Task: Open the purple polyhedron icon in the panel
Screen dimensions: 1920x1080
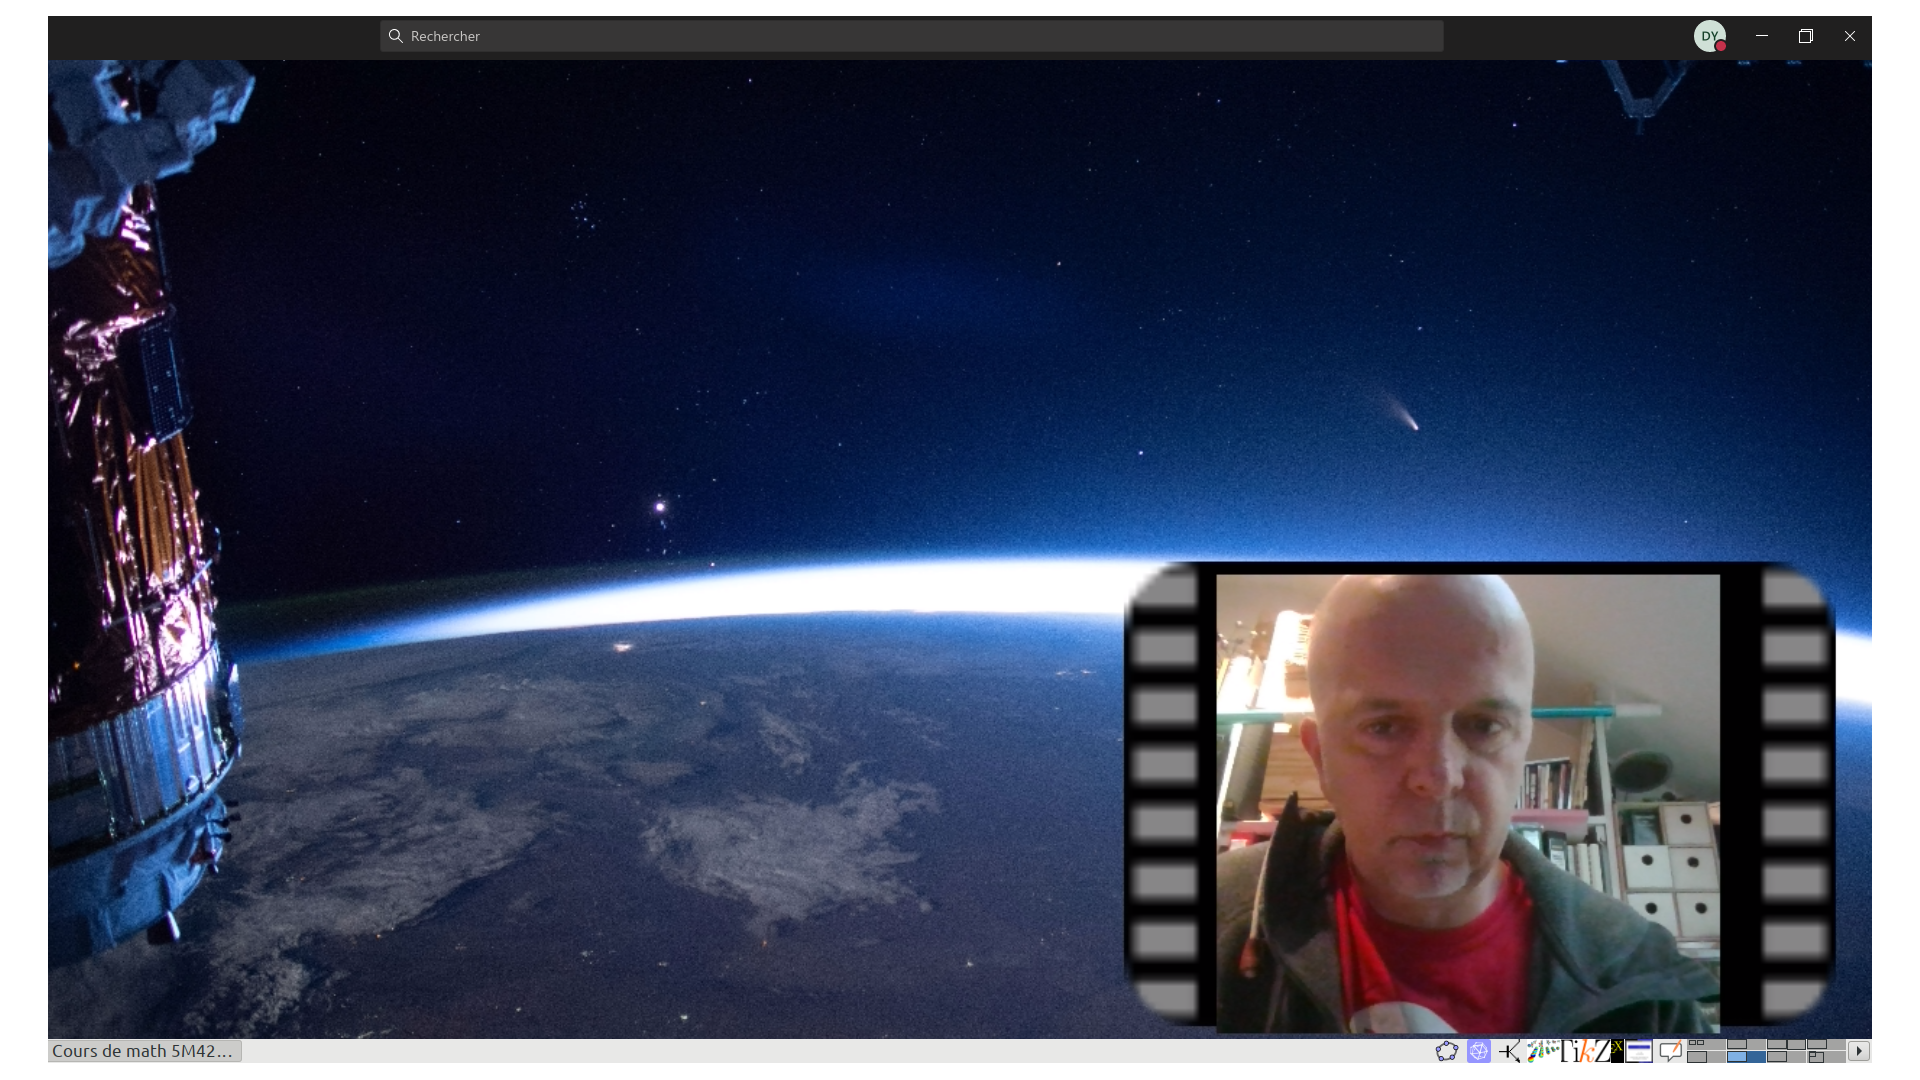Action: pyautogui.click(x=1479, y=1051)
